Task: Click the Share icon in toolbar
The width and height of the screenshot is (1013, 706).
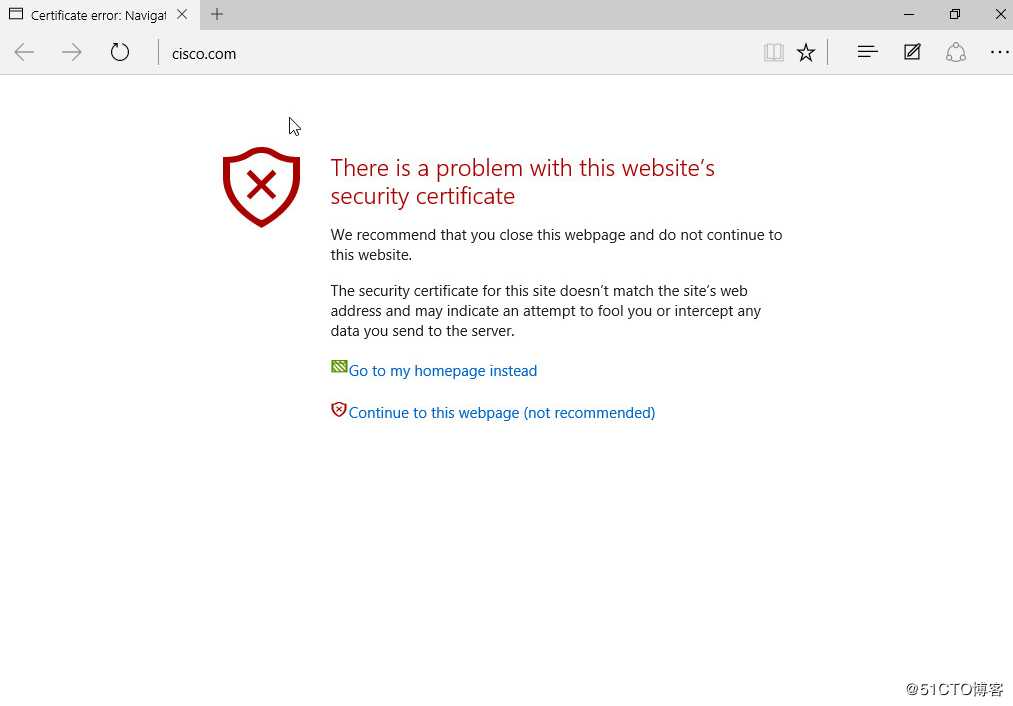Action: click(x=956, y=53)
